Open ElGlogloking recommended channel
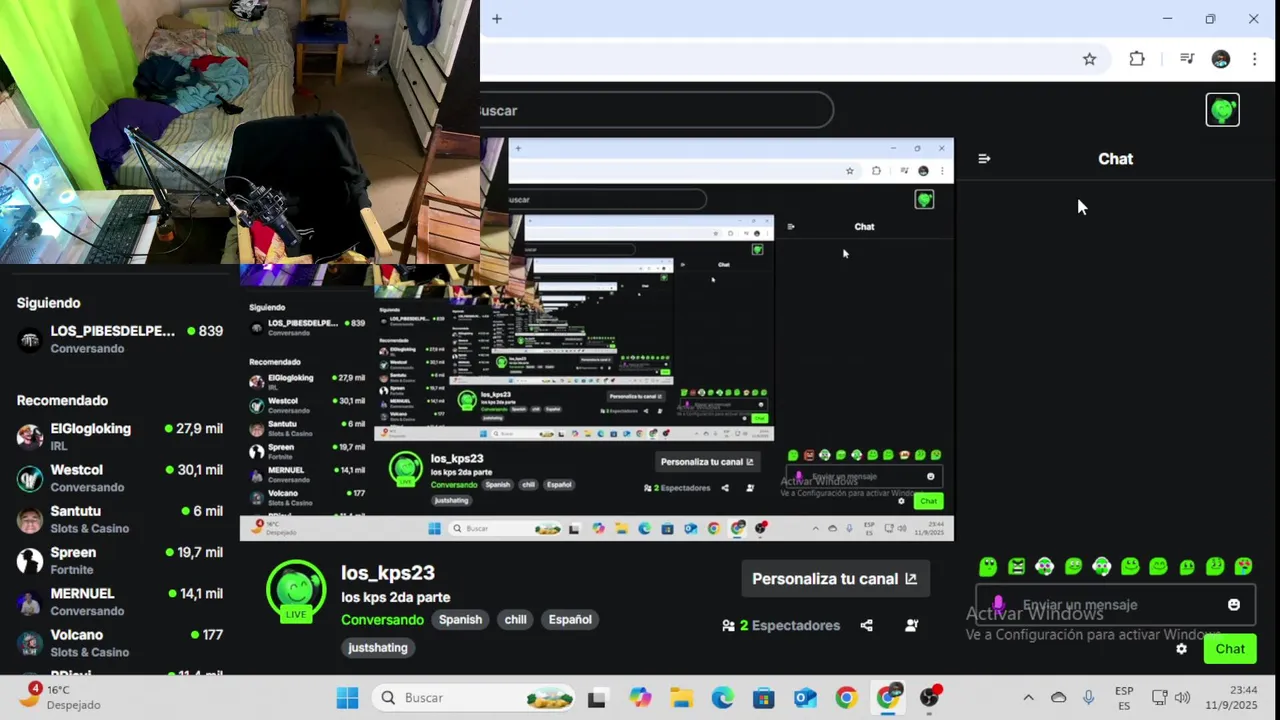The width and height of the screenshot is (1280, 720). coord(120,437)
